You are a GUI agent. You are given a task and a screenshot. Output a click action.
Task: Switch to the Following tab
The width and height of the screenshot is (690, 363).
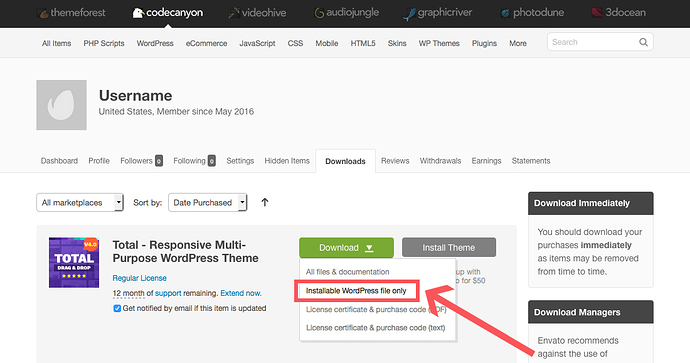coord(195,161)
